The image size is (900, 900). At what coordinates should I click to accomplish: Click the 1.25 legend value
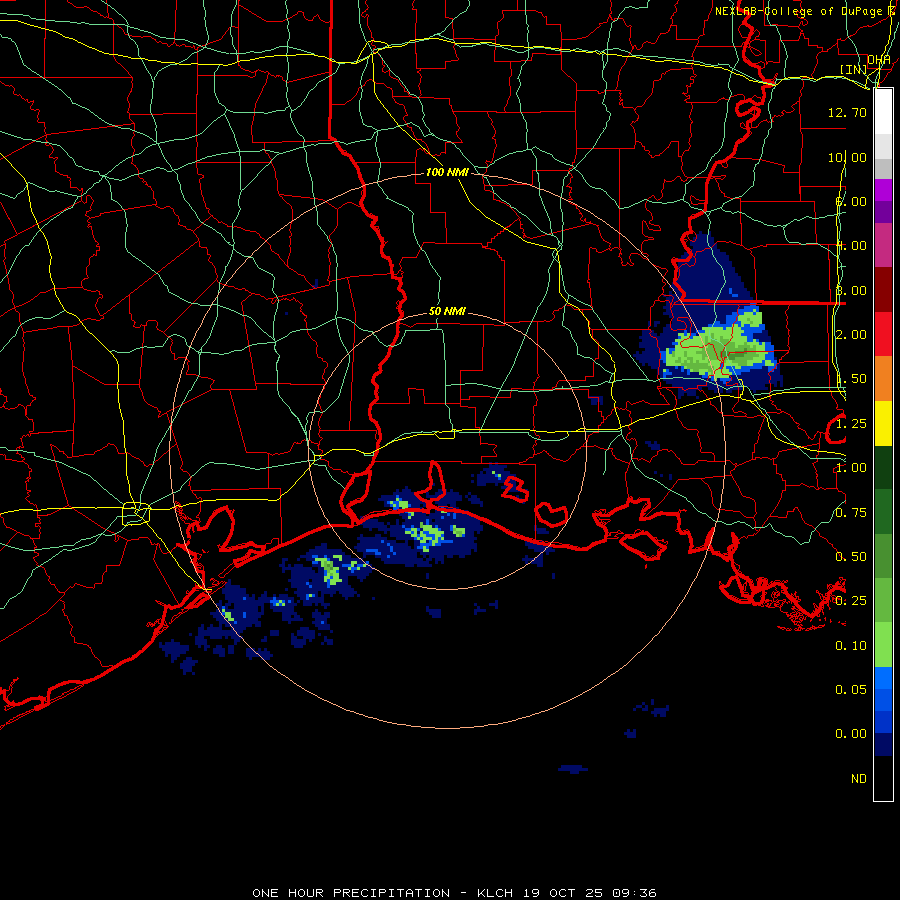pos(851,424)
